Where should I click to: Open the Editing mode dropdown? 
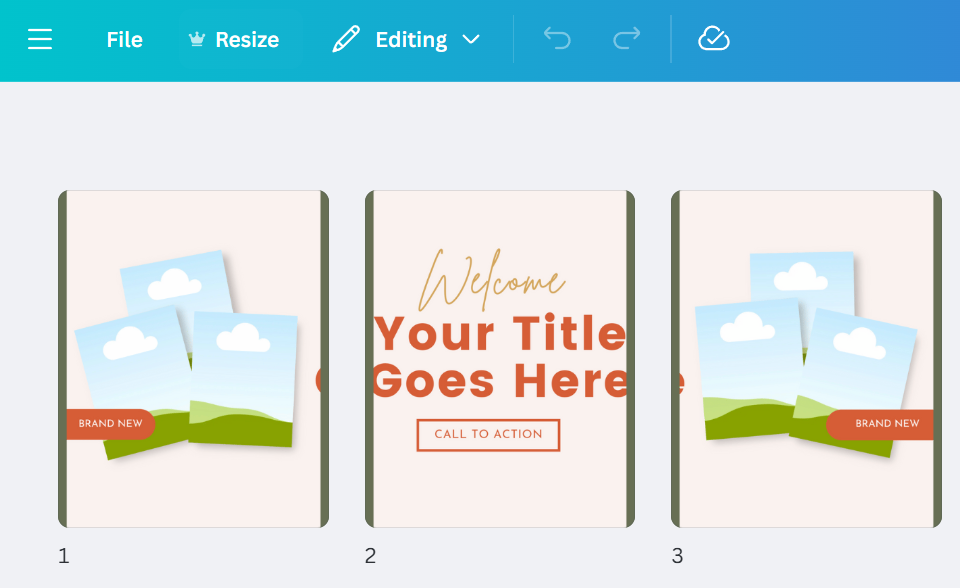coord(406,40)
